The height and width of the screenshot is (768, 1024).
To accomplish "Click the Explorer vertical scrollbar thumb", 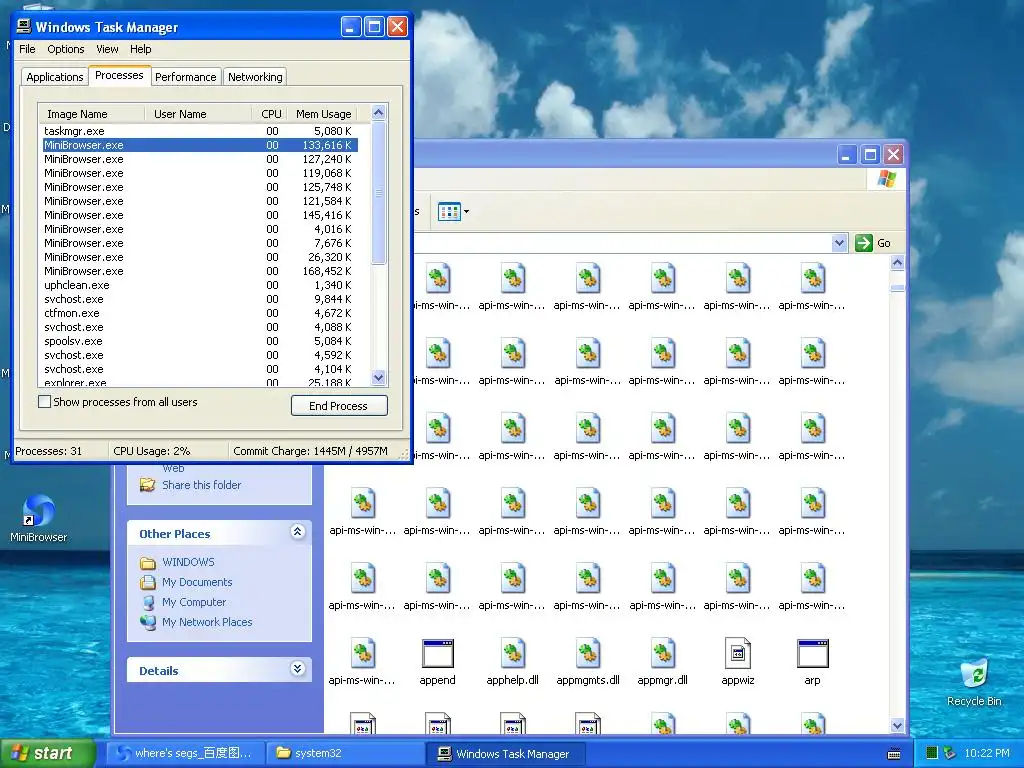I will (897, 288).
